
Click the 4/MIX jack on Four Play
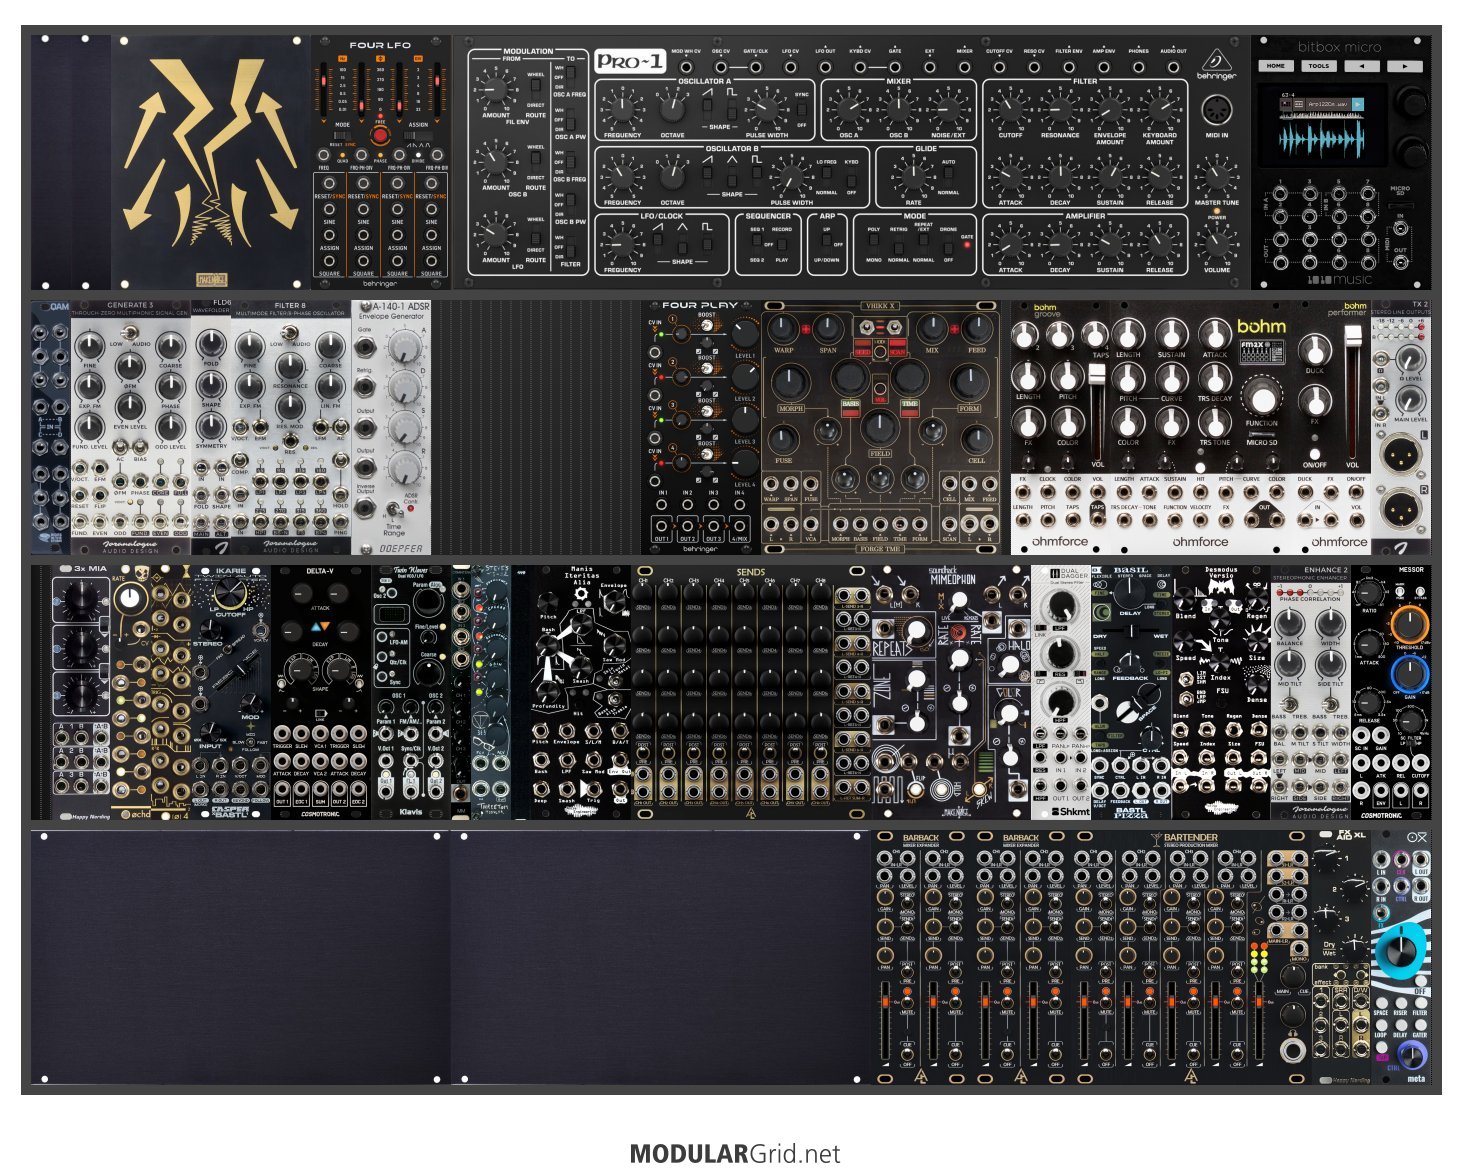[x=739, y=525]
